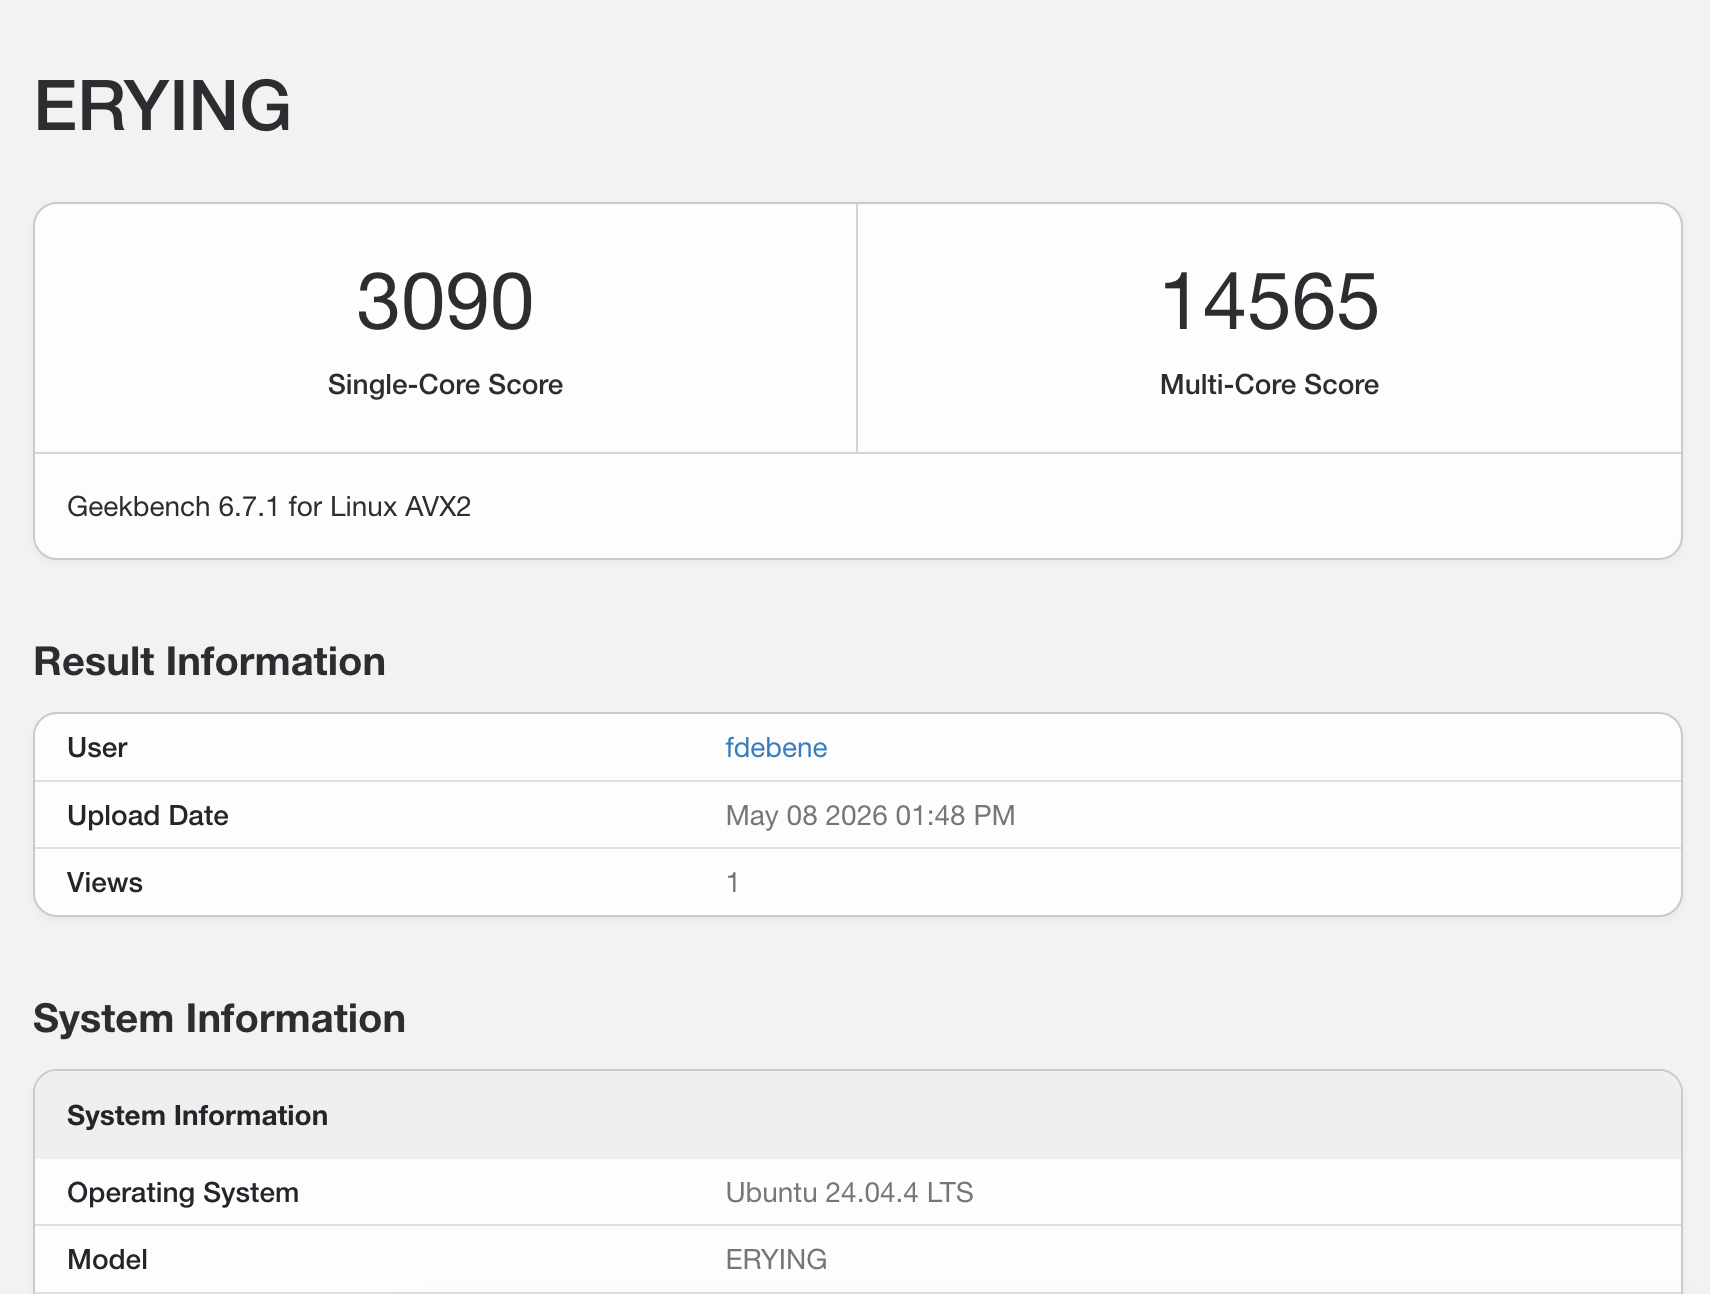Click the large System Information section heading
Screen dimensions: 1710x1294
click(x=220, y=1019)
